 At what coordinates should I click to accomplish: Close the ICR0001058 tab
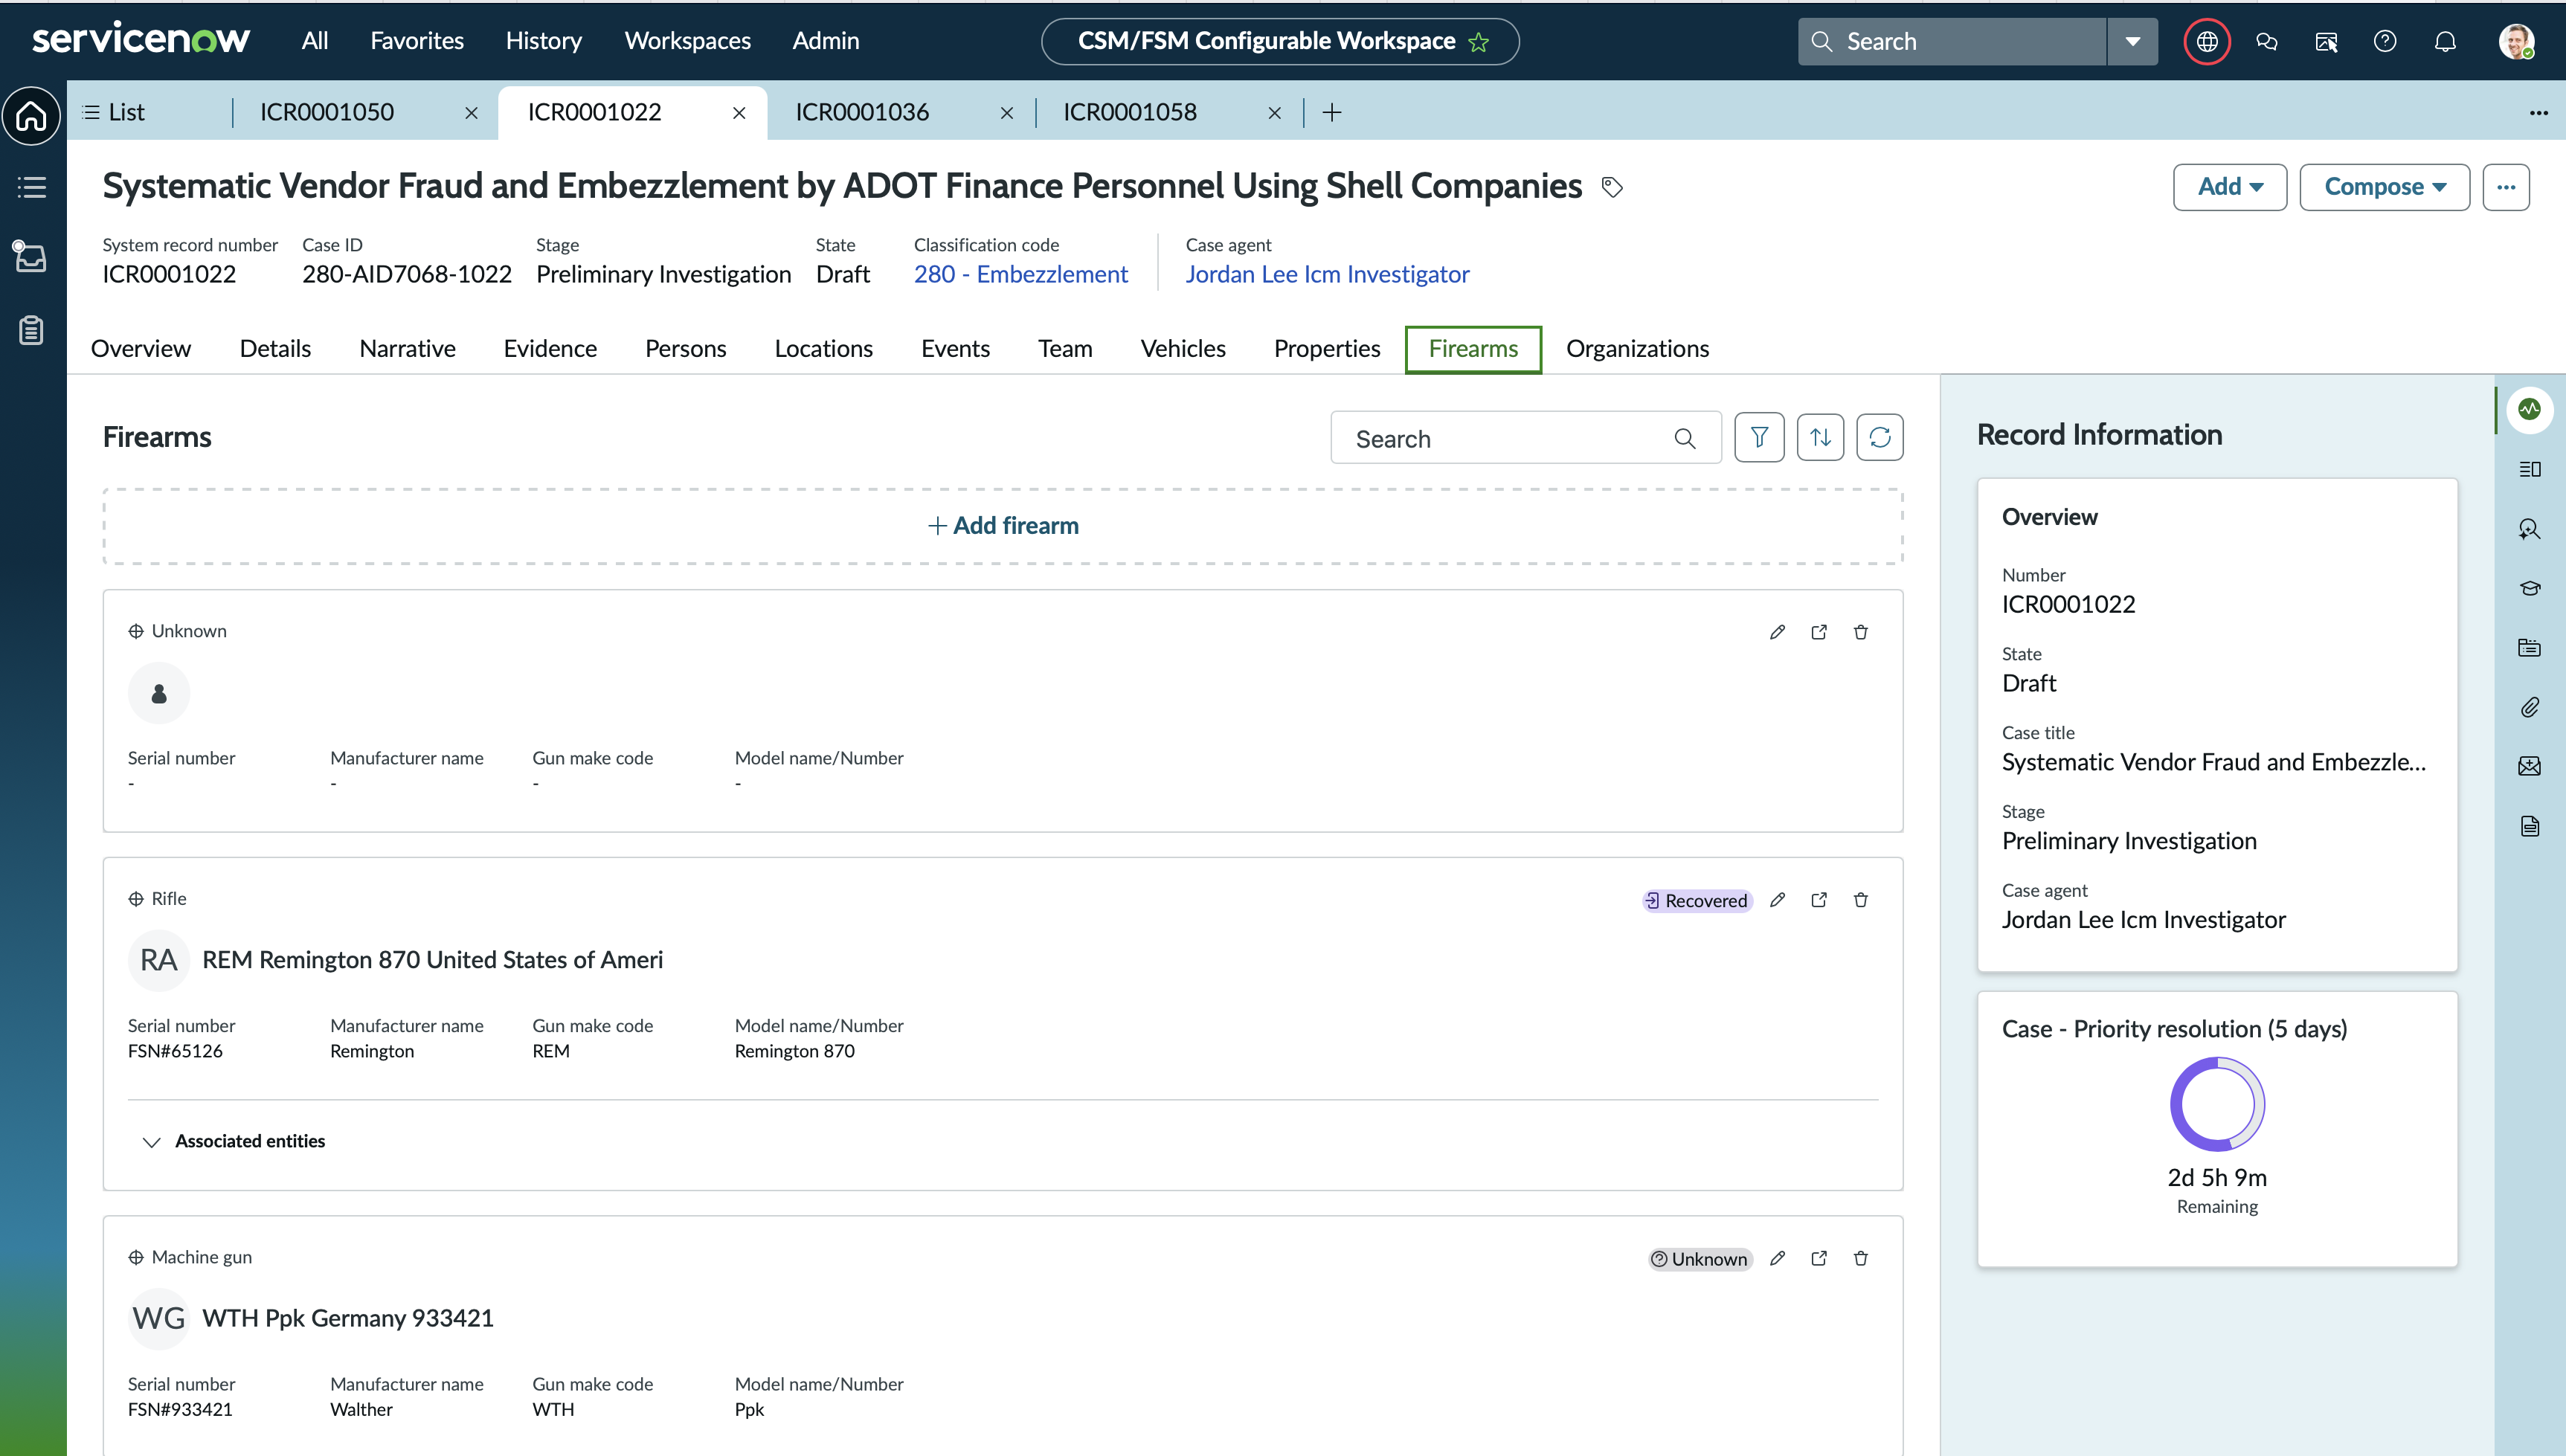point(1274,113)
